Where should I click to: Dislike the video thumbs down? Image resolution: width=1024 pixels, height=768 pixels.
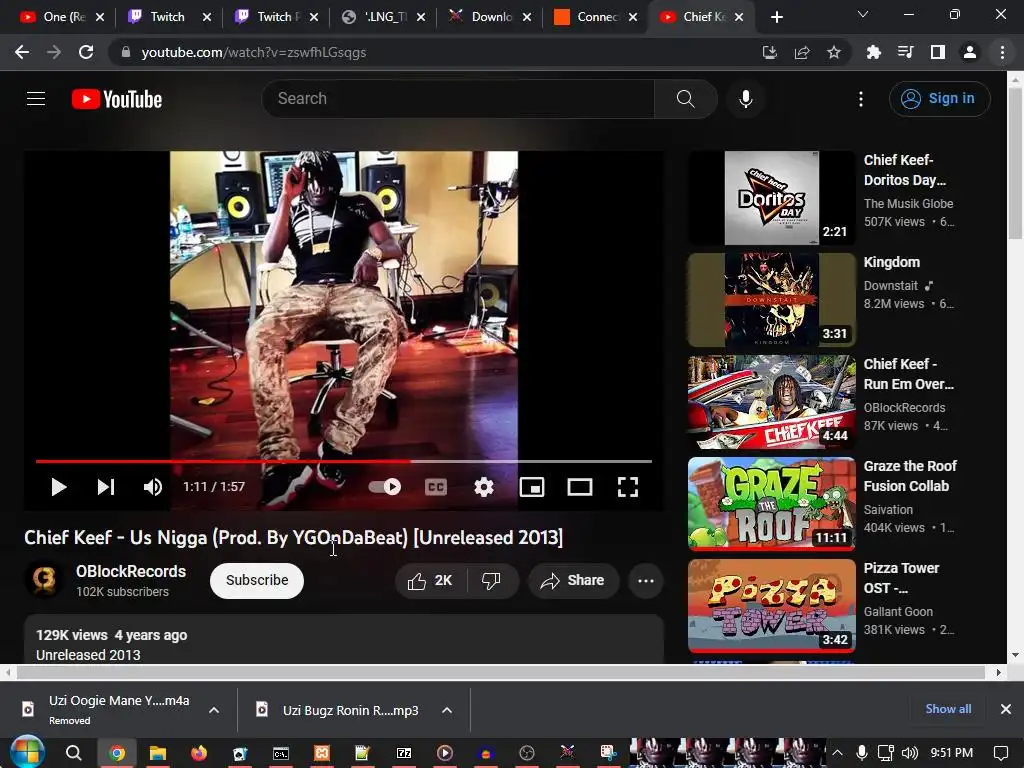491,581
